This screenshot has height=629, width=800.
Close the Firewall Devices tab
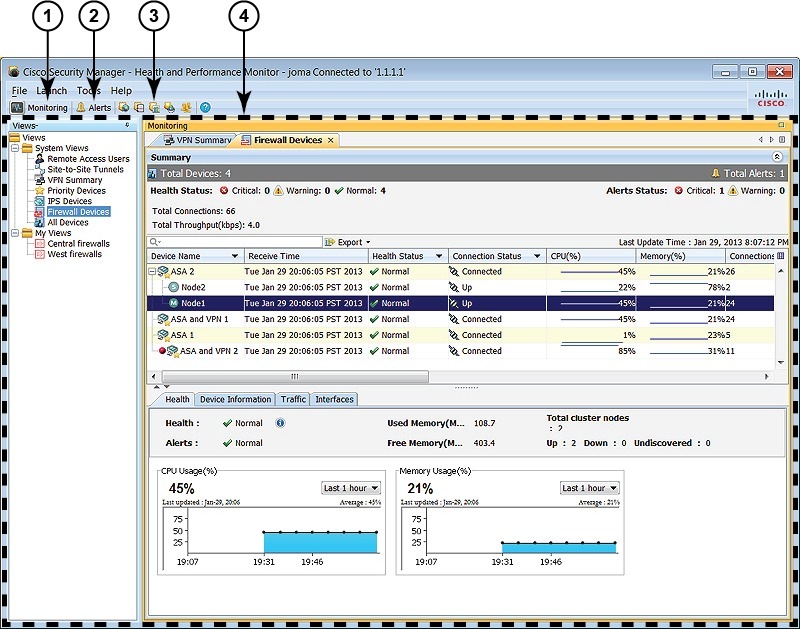pos(330,140)
